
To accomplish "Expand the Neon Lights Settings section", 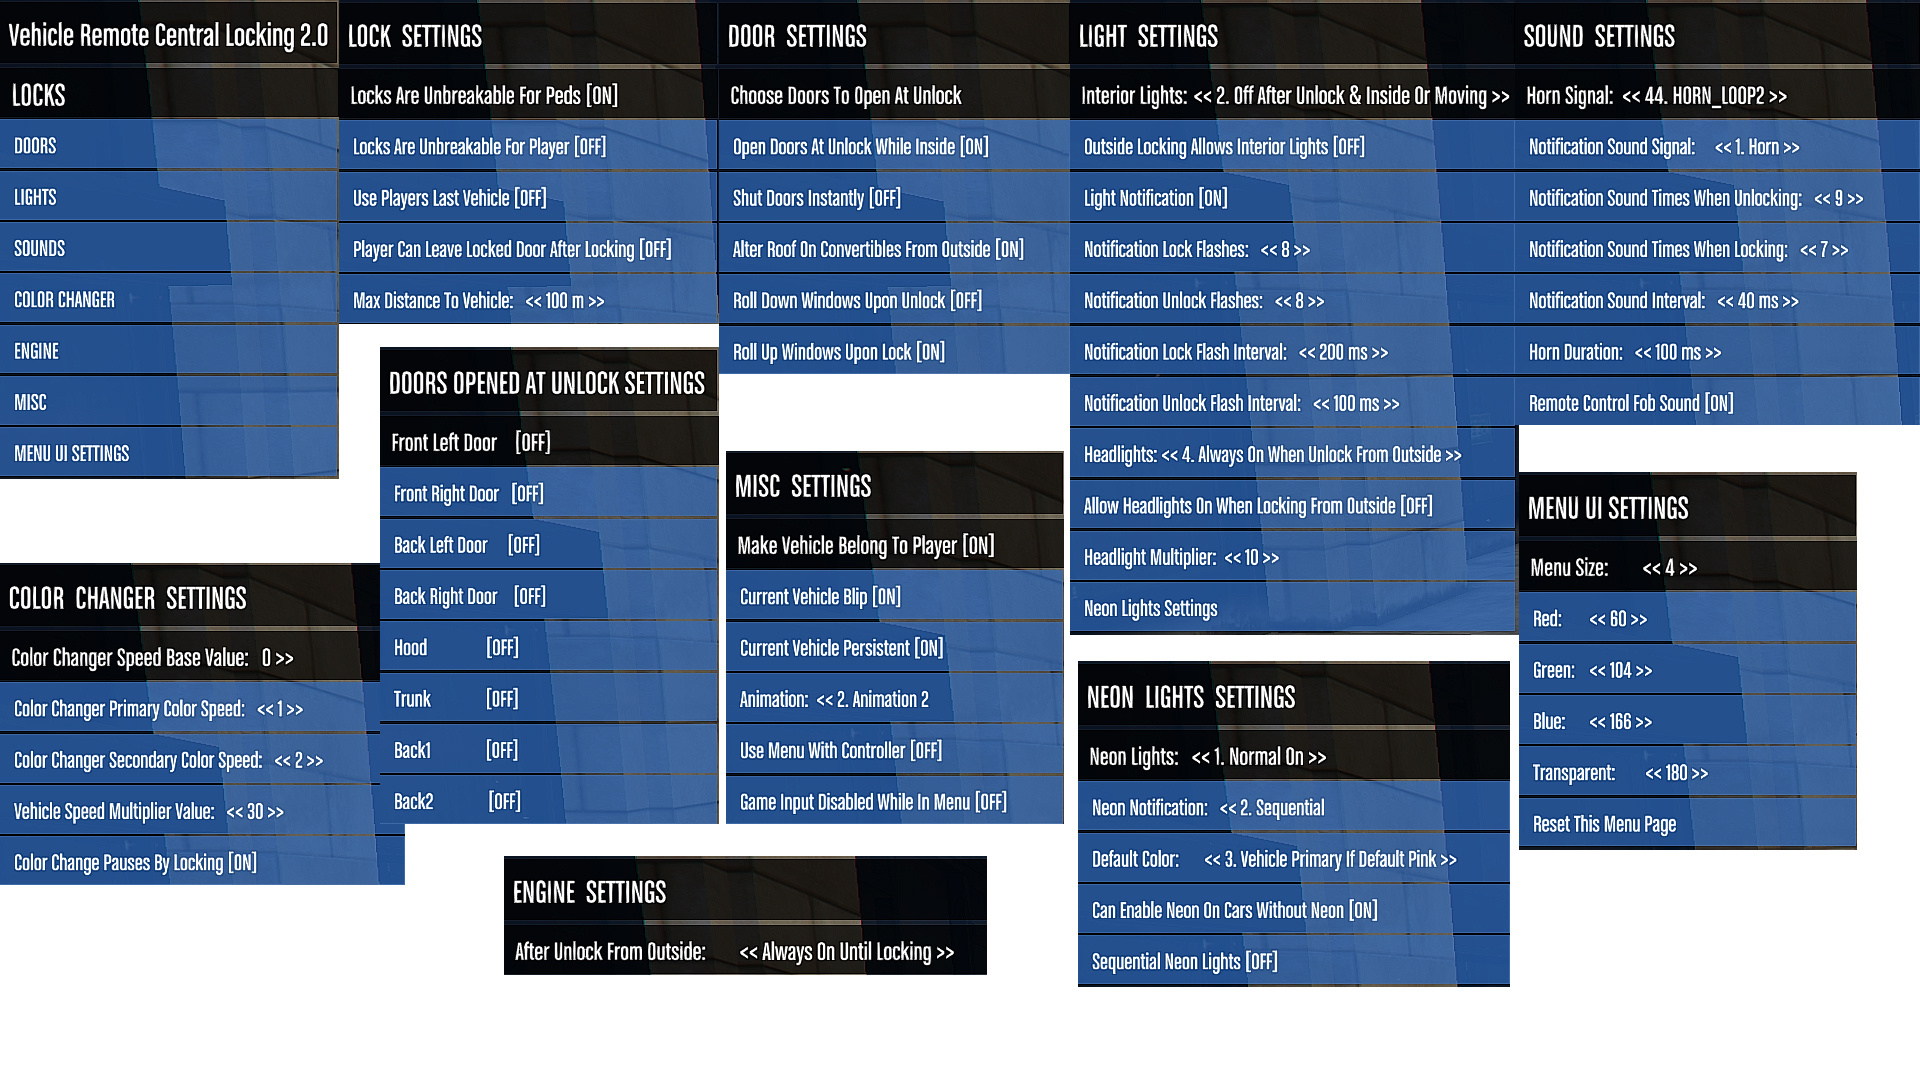I will (x=1149, y=608).
